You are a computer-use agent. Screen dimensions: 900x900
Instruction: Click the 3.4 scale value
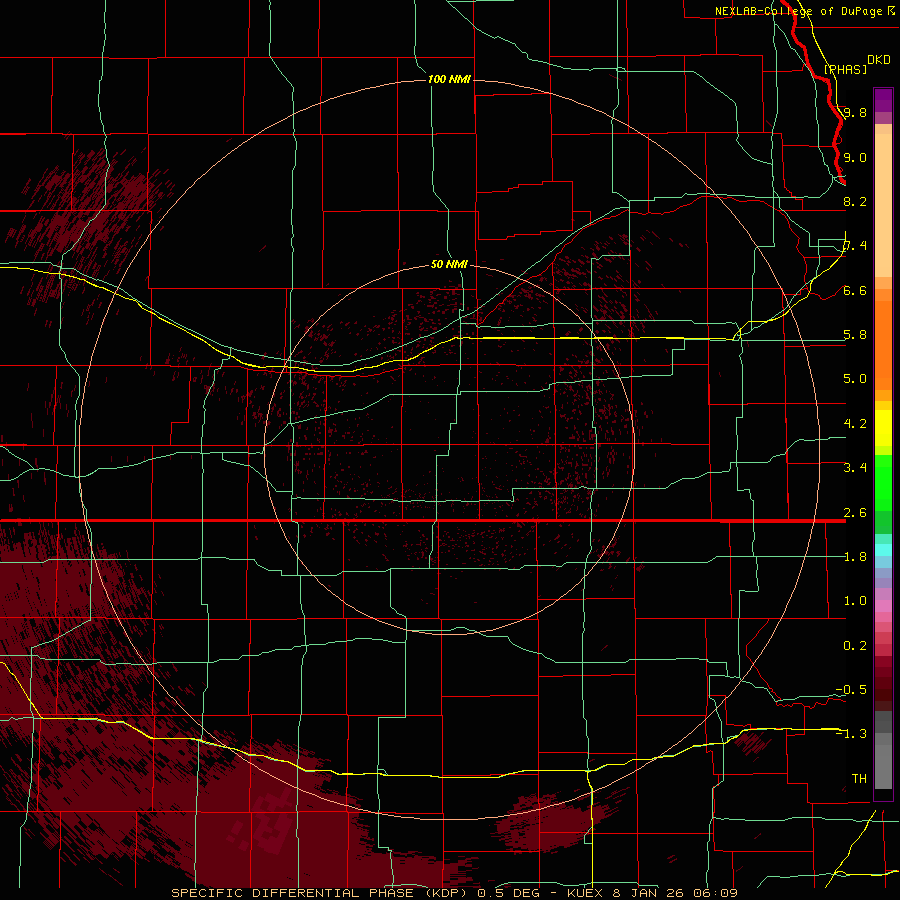855,468
